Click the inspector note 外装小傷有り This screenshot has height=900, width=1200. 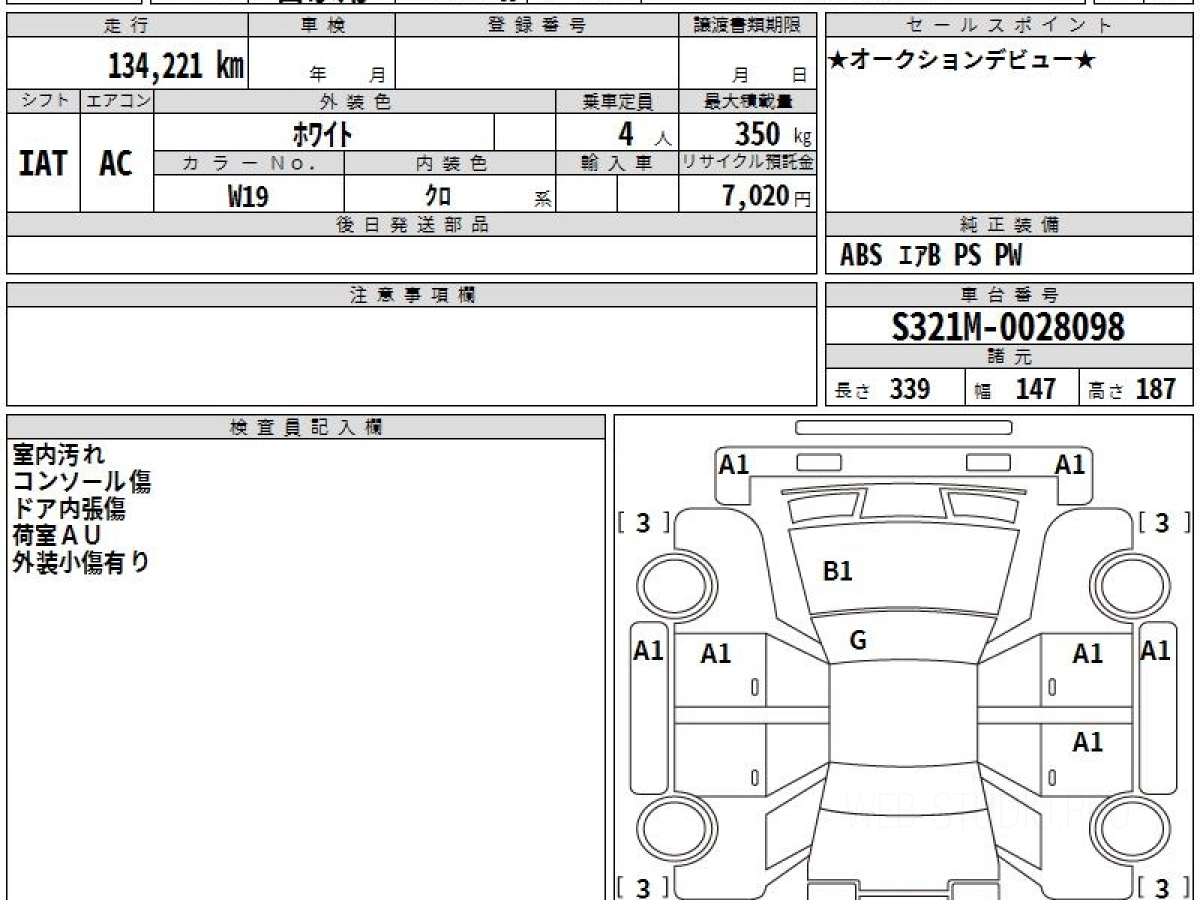(x=81, y=562)
